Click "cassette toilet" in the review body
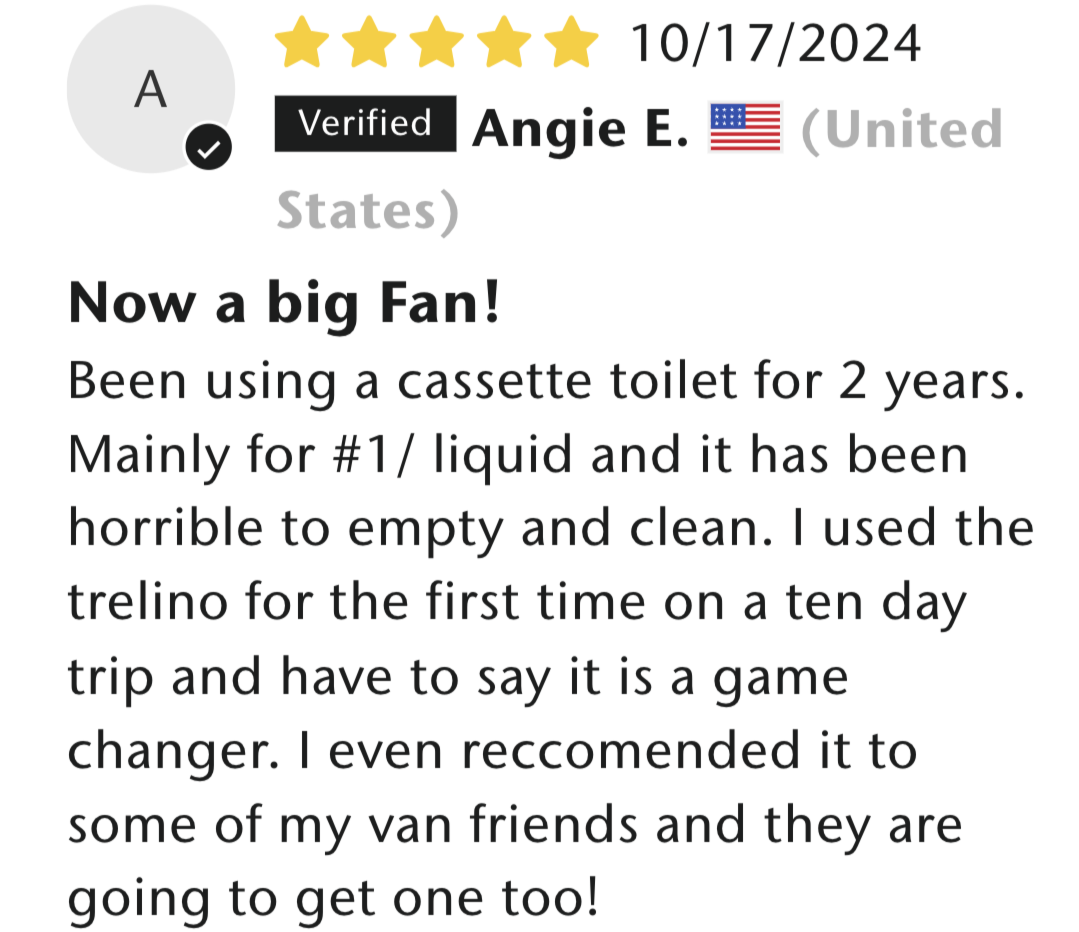Screen dimensions: 1079x932 pyautogui.click(x=564, y=381)
